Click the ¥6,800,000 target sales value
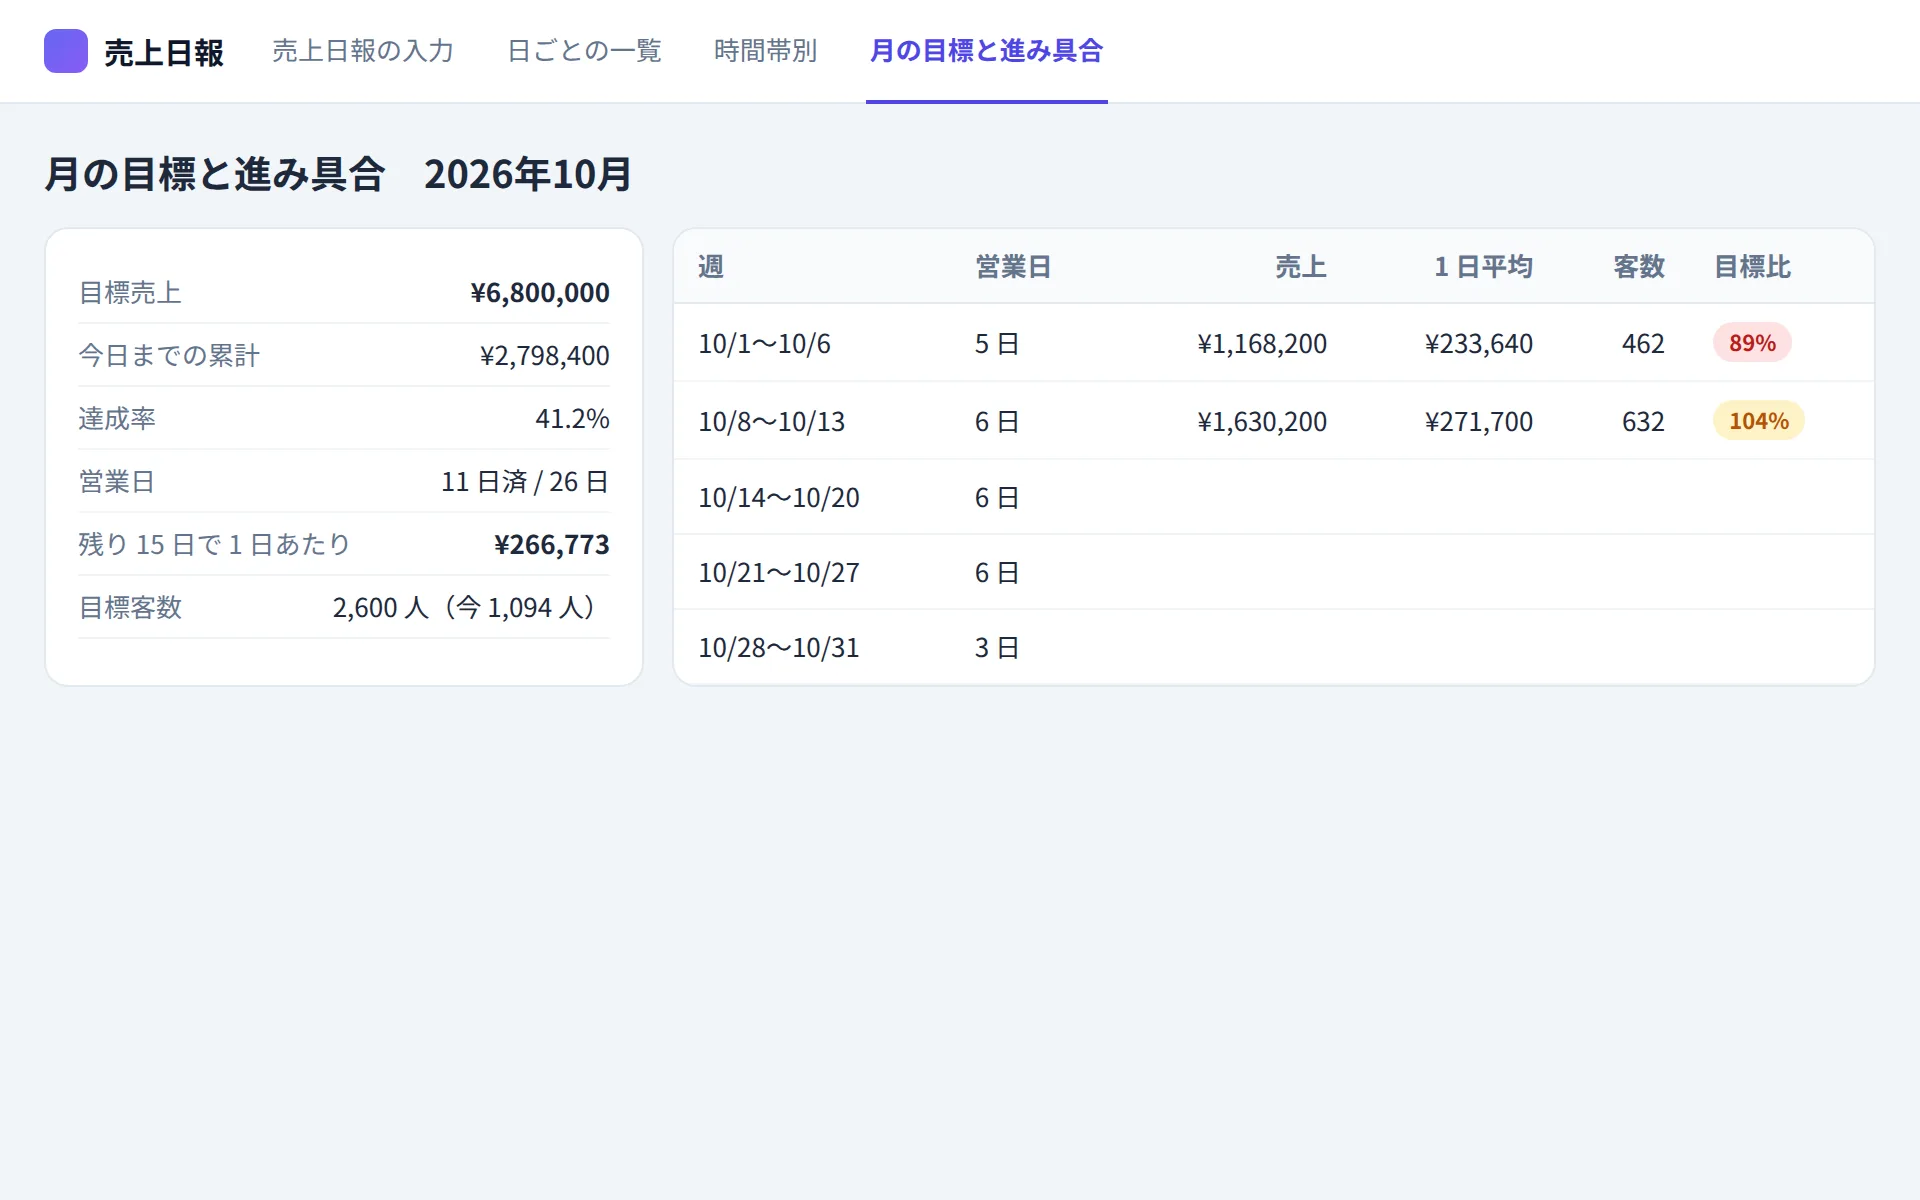Viewport: 1920px width, 1200px height. click(x=540, y=293)
